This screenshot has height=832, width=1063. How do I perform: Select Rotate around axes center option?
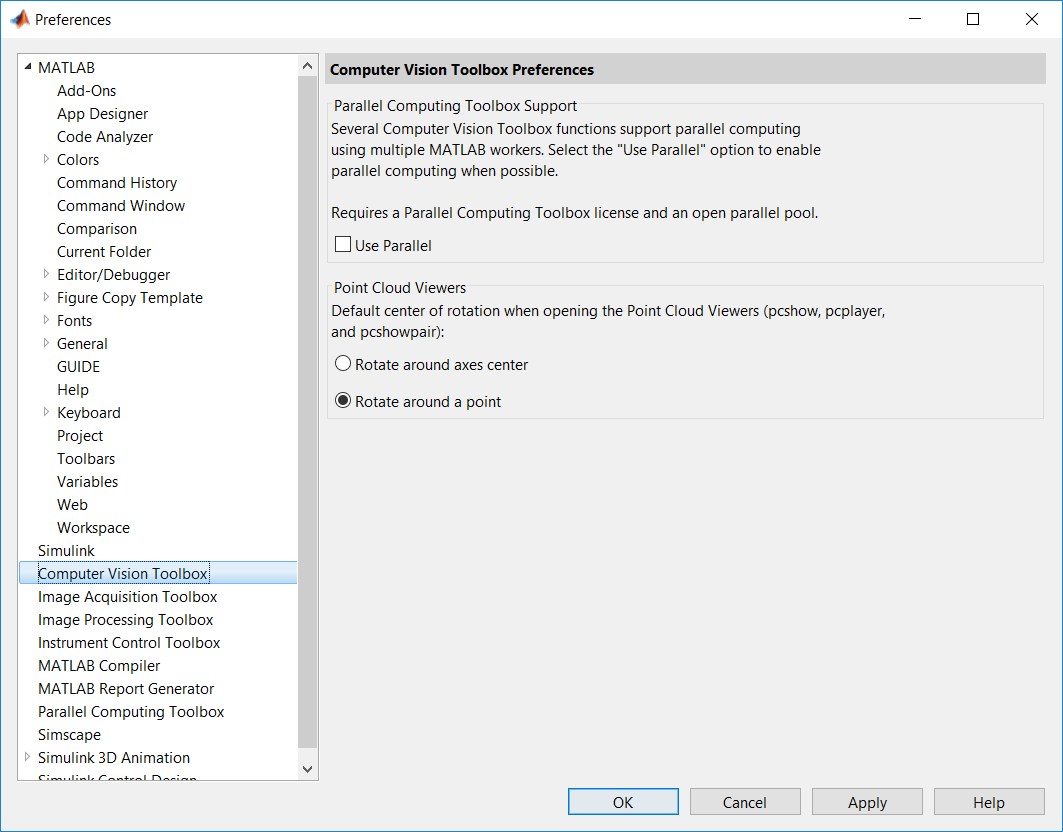pos(344,364)
